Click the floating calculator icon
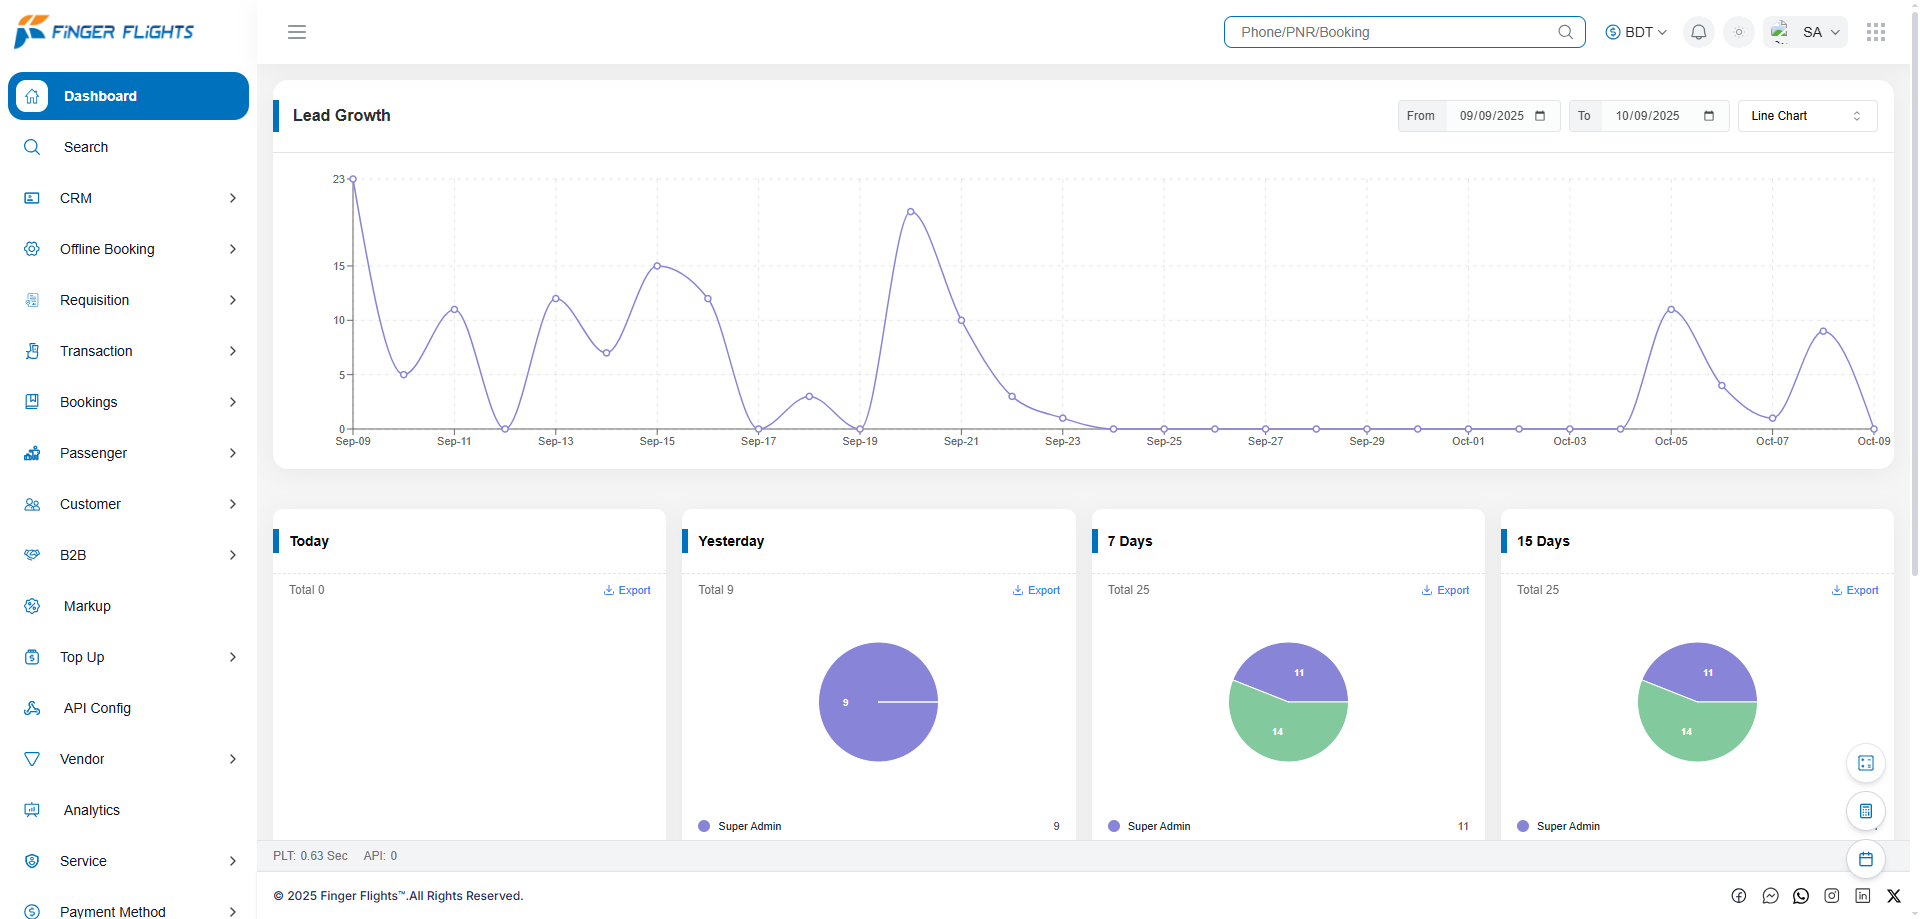This screenshot has height=919, width=1920. (1865, 811)
